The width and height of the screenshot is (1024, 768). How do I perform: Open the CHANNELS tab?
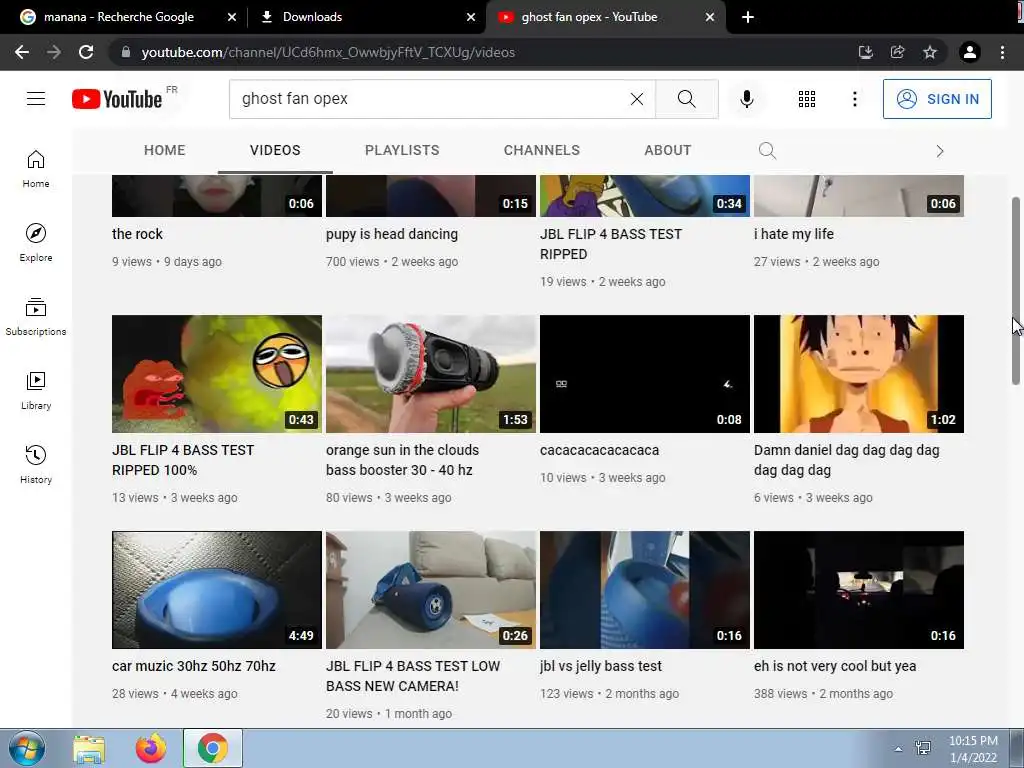pos(541,150)
